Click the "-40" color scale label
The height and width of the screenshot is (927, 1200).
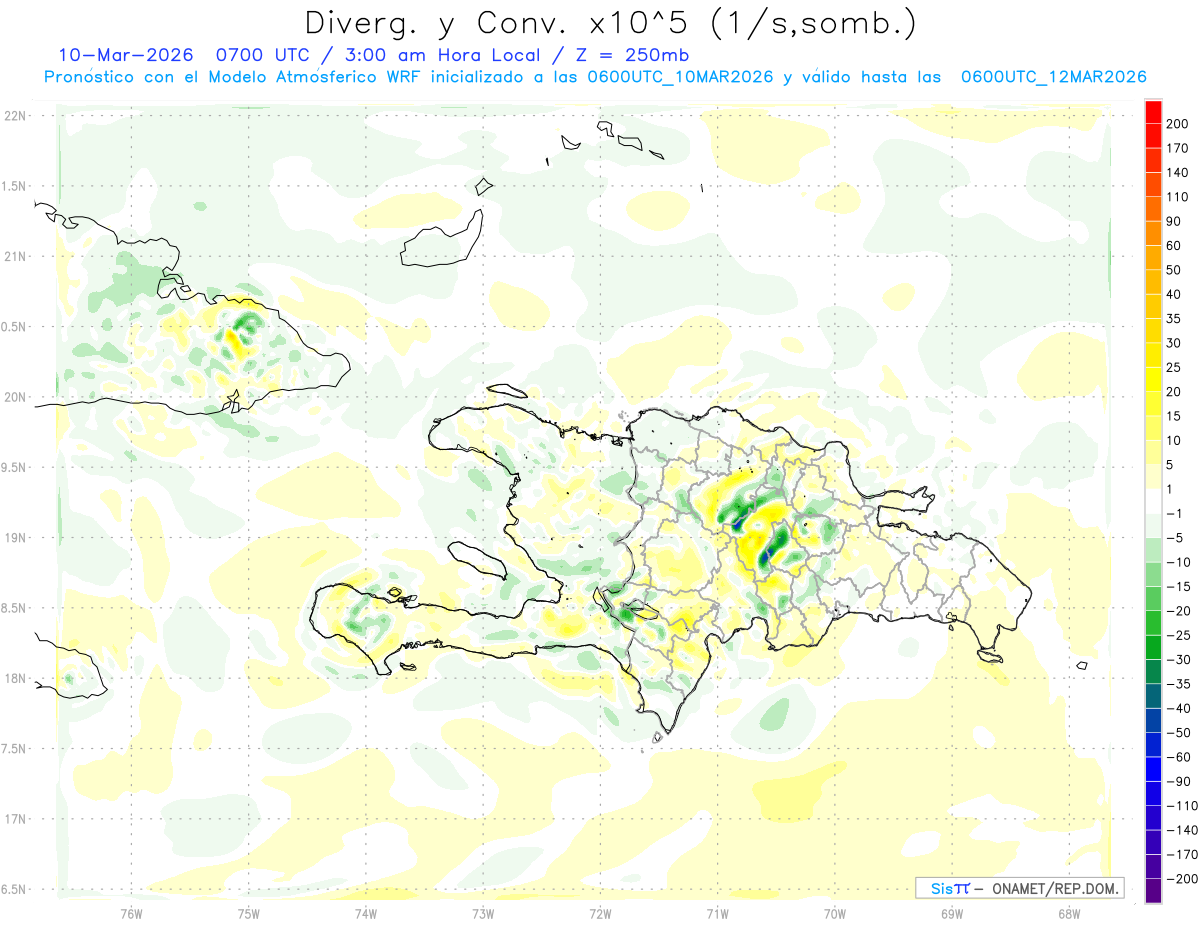click(x=1178, y=708)
